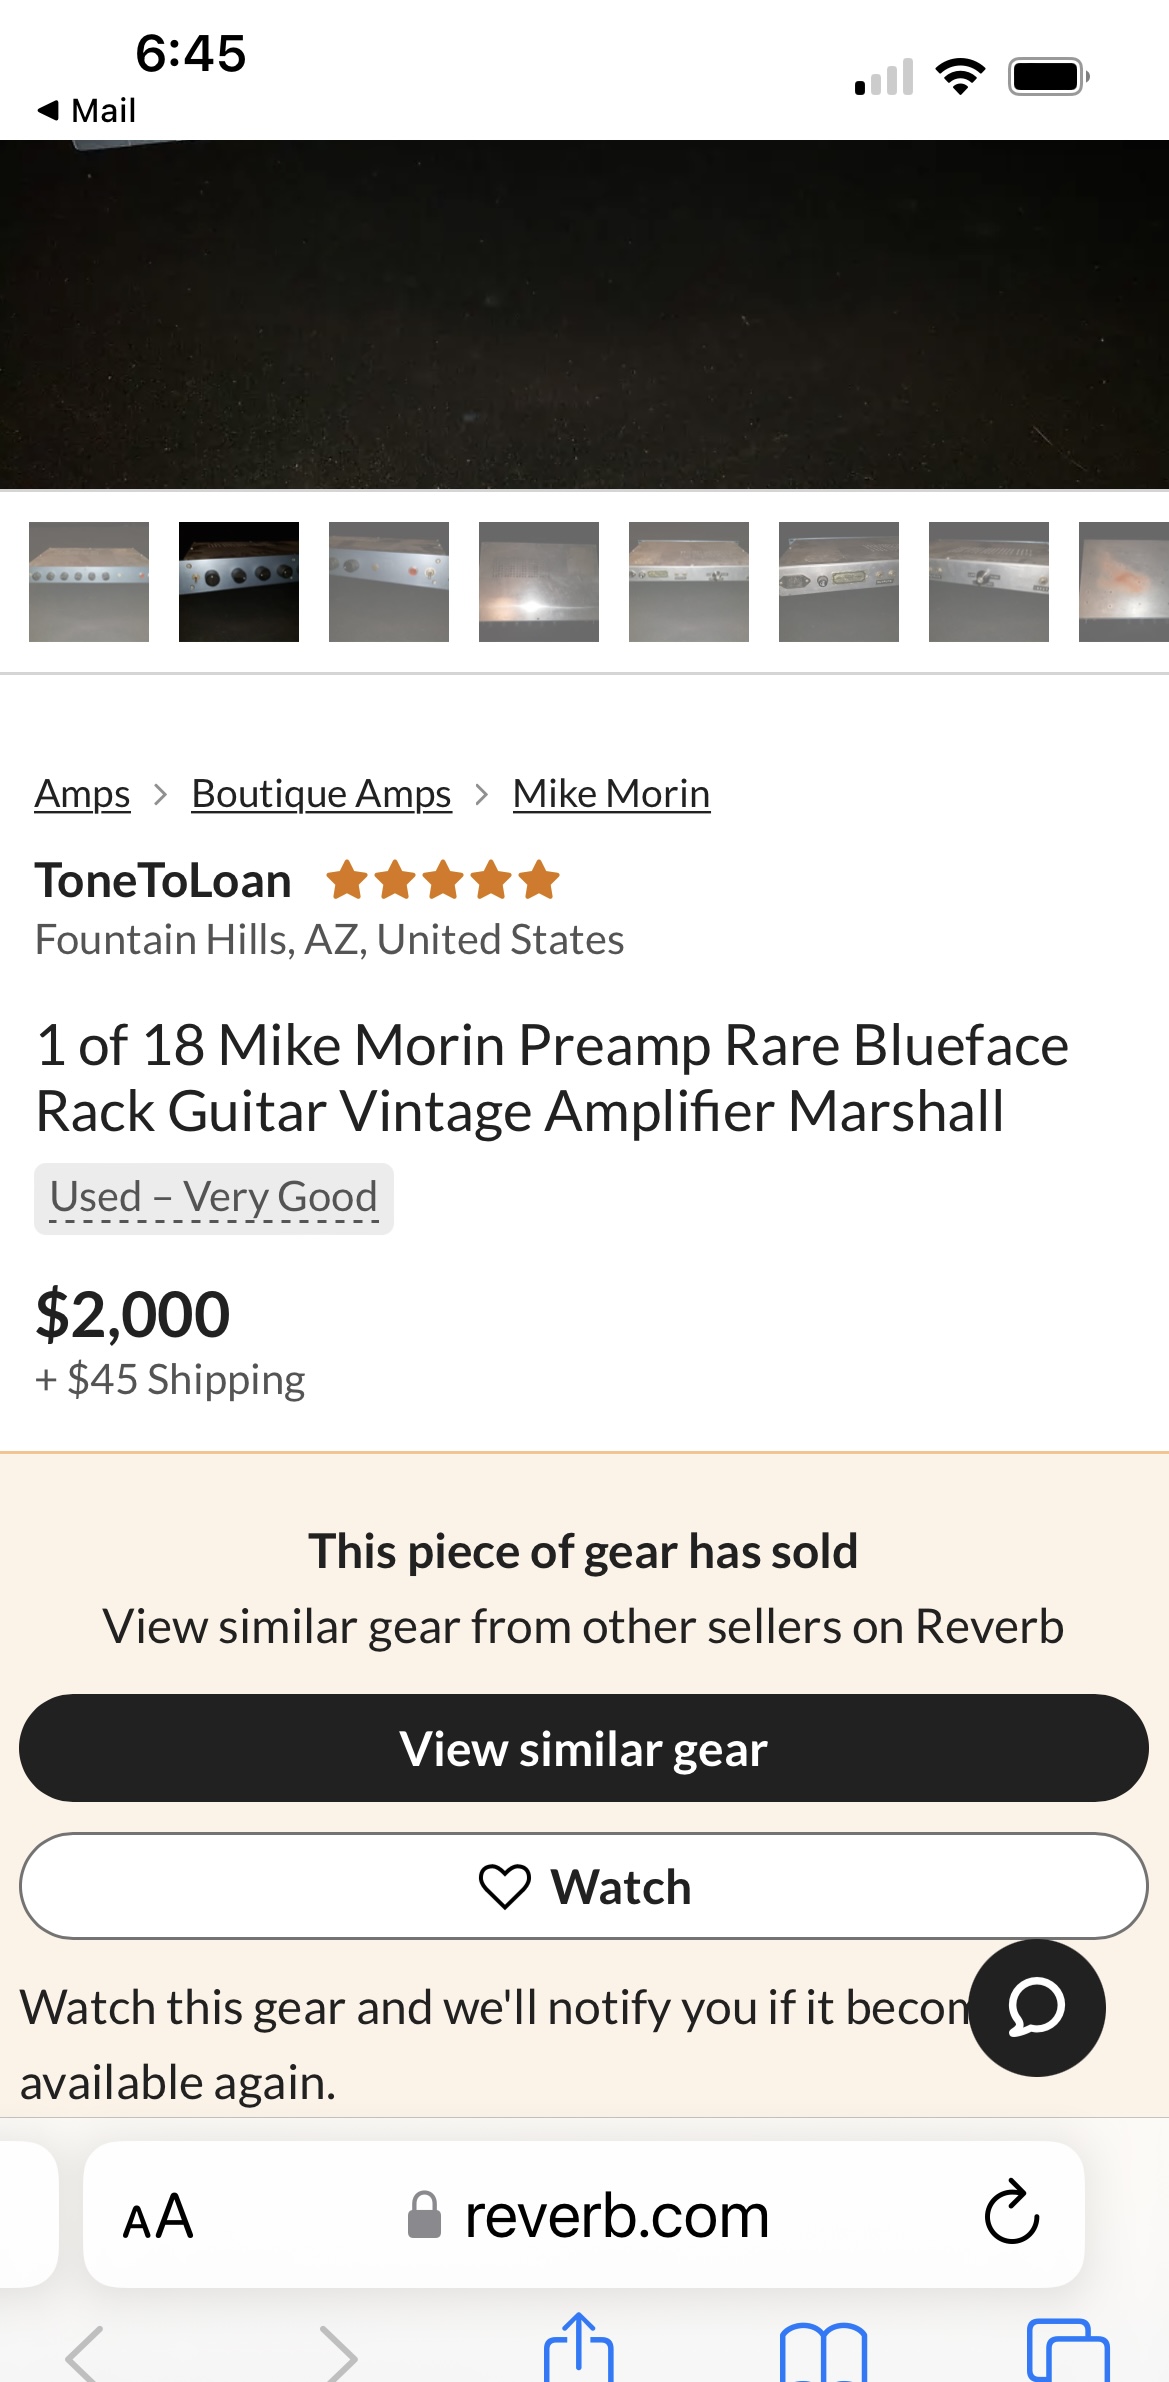This screenshot has height=2382, width=1169.
Task: Open Safari share sheet icon
Action: 578,2348
